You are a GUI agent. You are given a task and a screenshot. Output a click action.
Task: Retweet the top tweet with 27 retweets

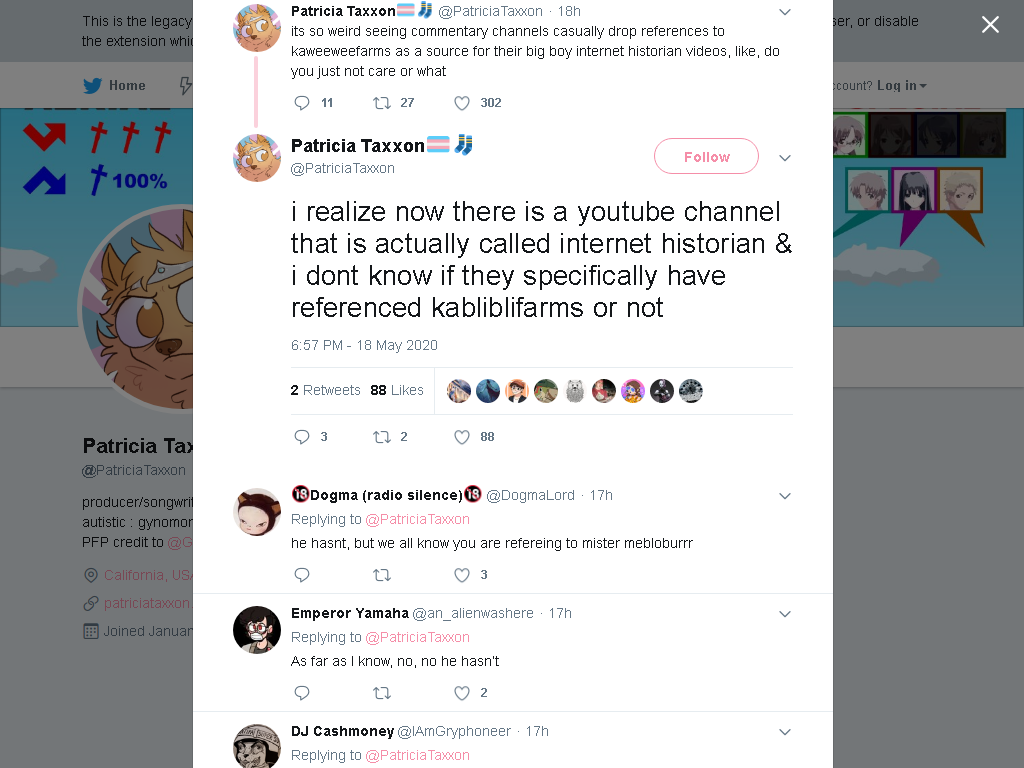point(382,103)
